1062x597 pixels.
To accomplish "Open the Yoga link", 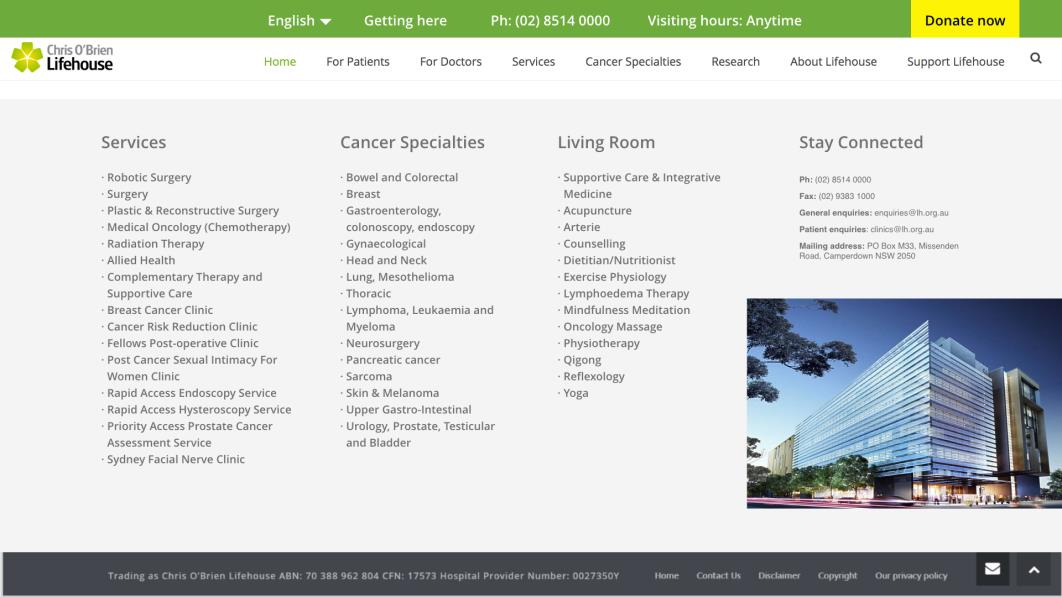I will coord(576,393).
